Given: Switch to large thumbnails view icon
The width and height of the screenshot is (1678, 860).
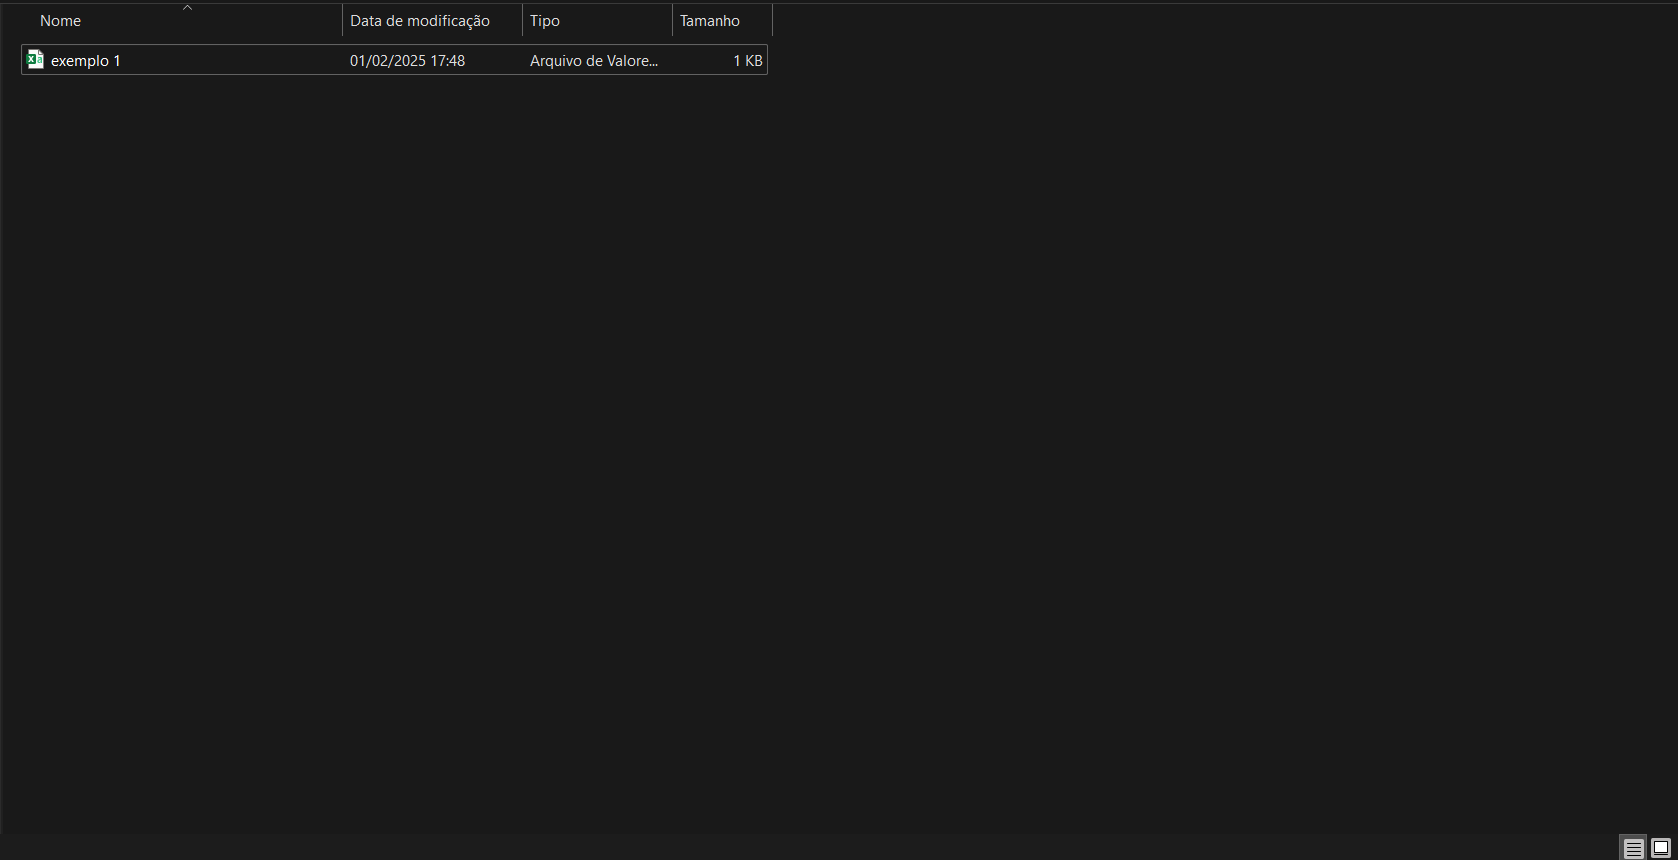Looking at the screenshot, I should coord(1661,848).
